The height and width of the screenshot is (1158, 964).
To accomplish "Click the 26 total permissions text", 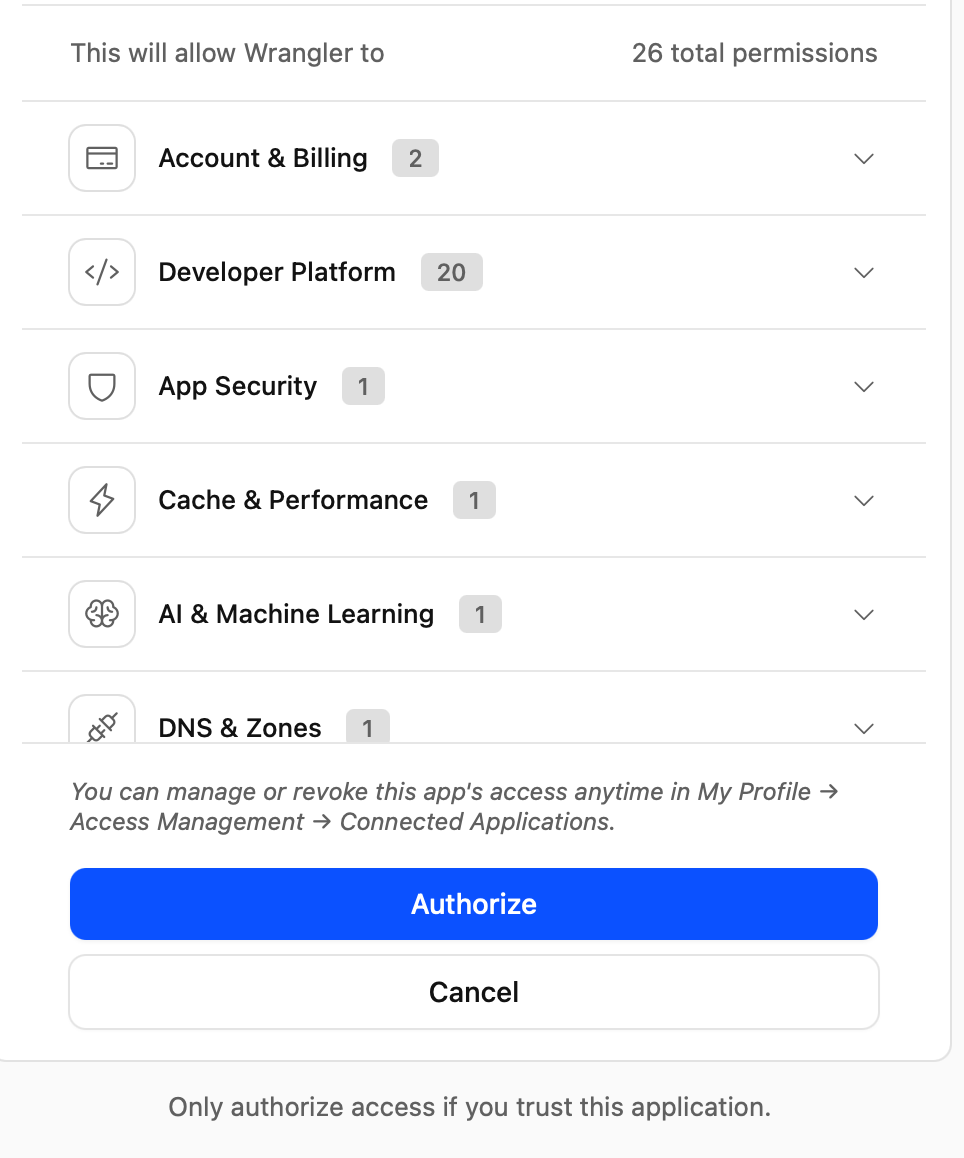I will point(754,53).
